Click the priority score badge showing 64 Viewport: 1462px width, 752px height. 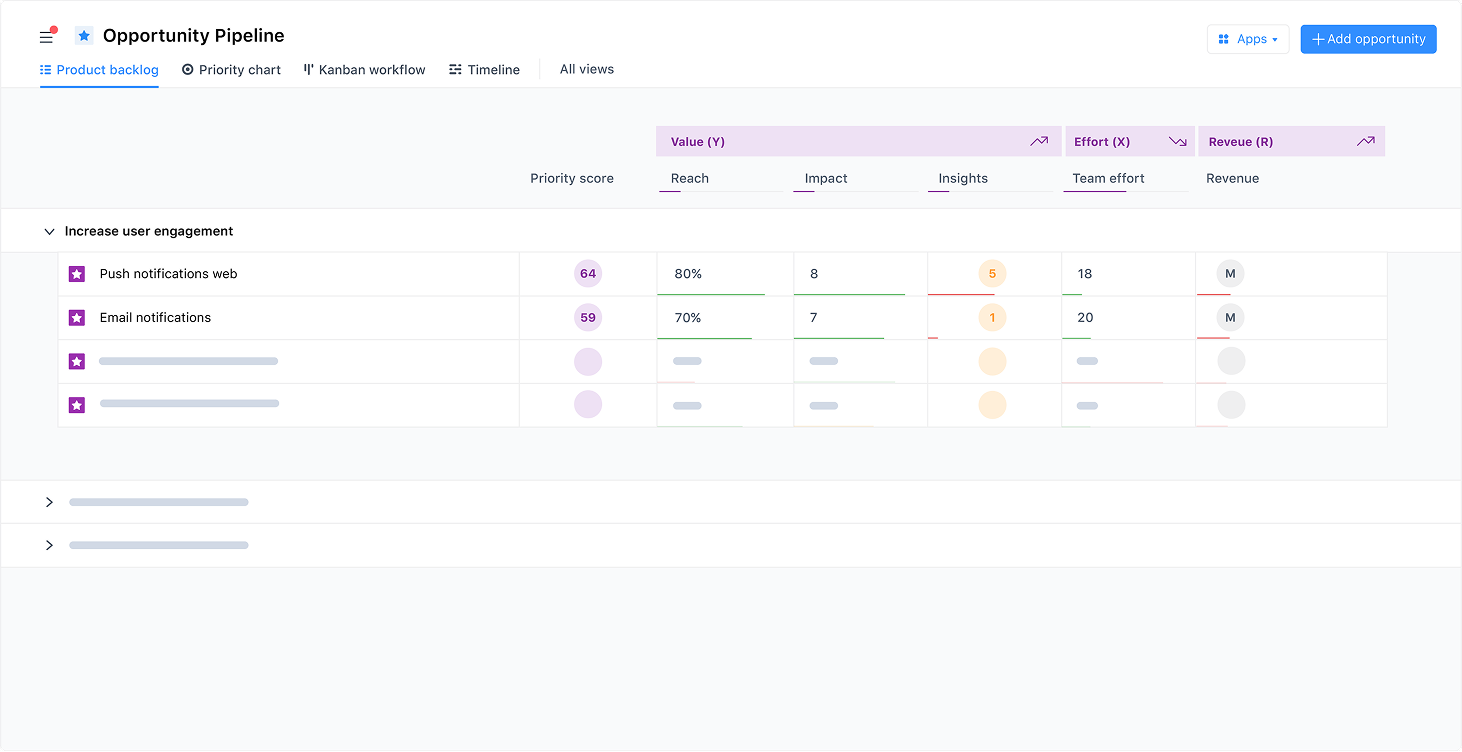[x=587, y=273]
